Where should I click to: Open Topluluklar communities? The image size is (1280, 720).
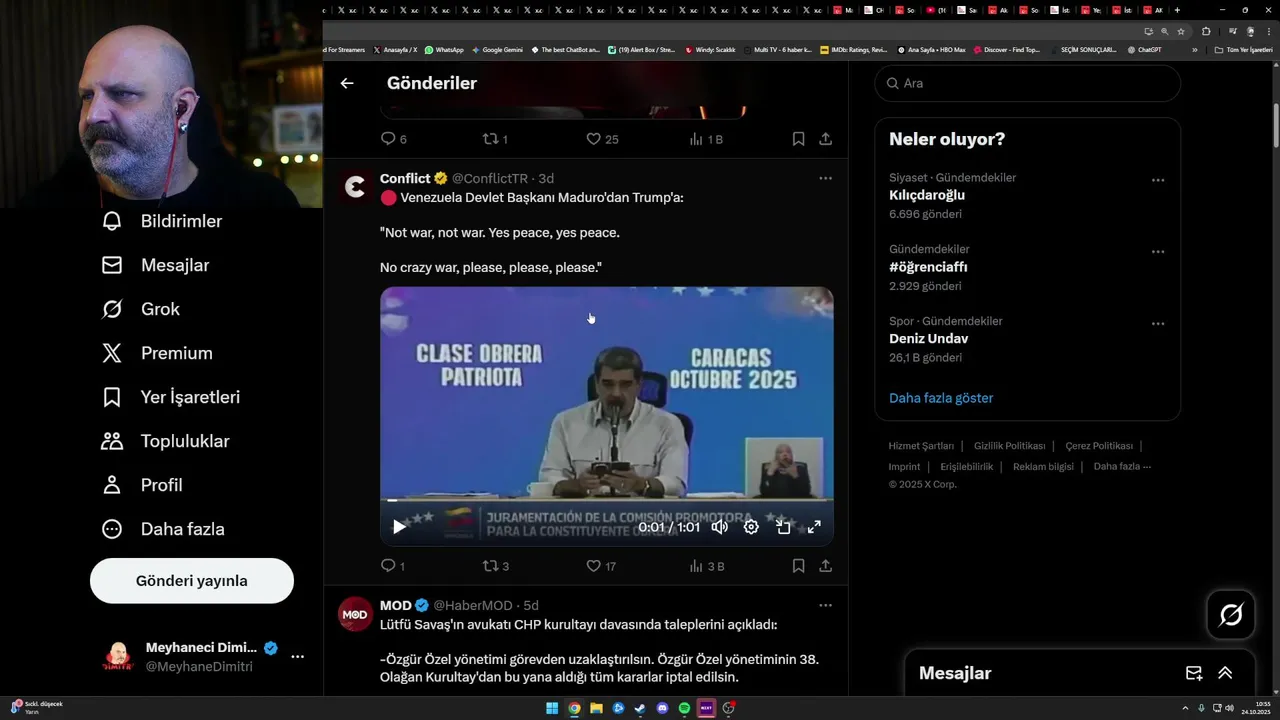tap(166, 441)
